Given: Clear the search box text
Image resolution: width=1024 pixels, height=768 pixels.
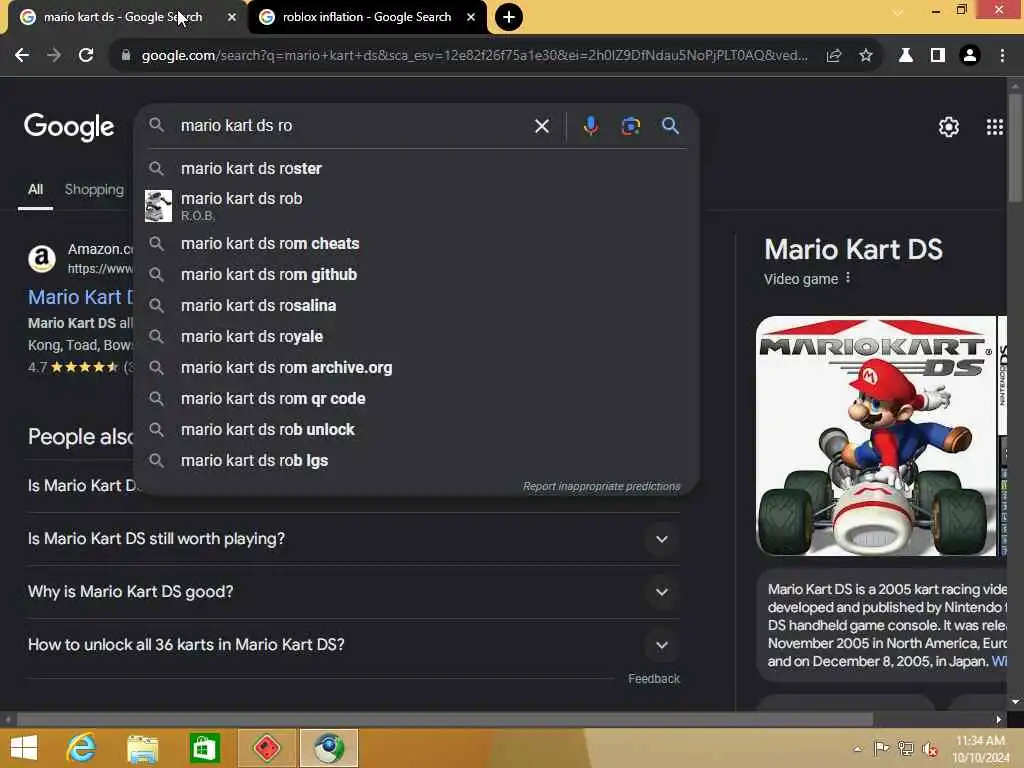Looking at the screenshot, I should pyautogui.click(x=542, y=126).
